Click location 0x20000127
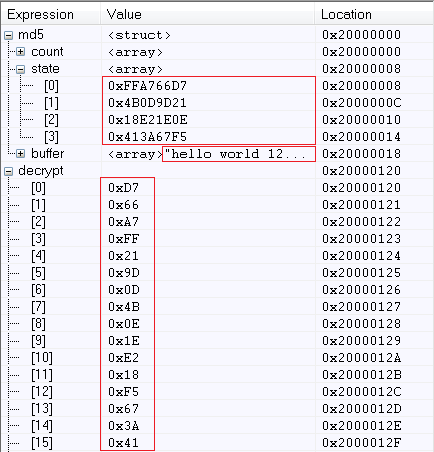This screenshot has height=452, width=434. [361, 307]
